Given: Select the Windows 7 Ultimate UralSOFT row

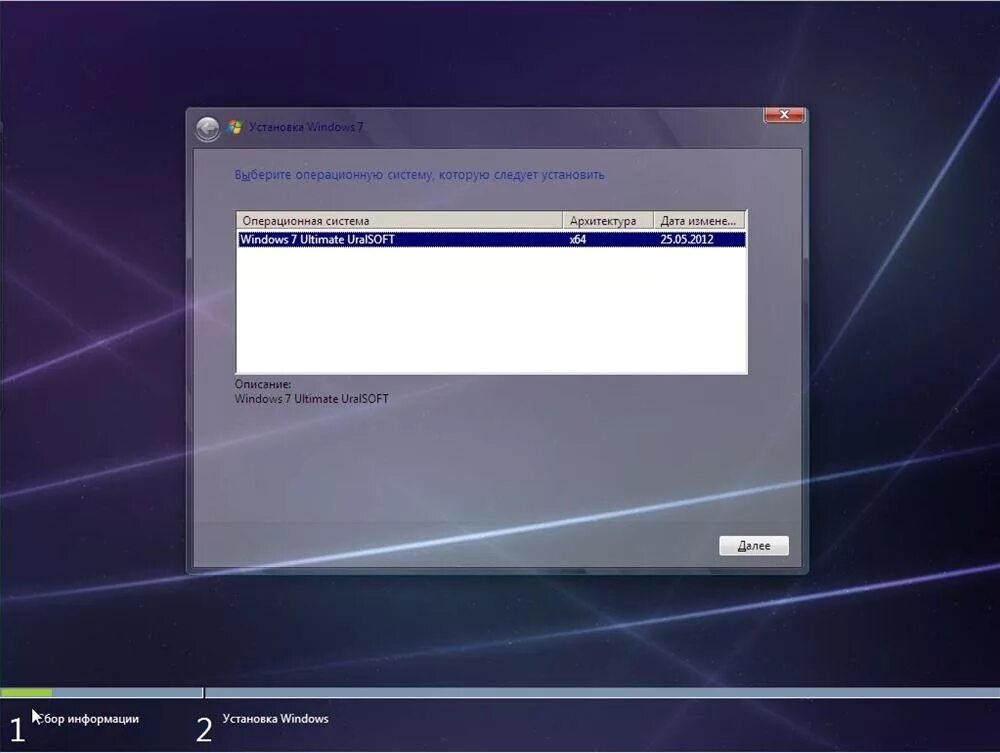Looking at the screenshot, I should tap(491, 239).
